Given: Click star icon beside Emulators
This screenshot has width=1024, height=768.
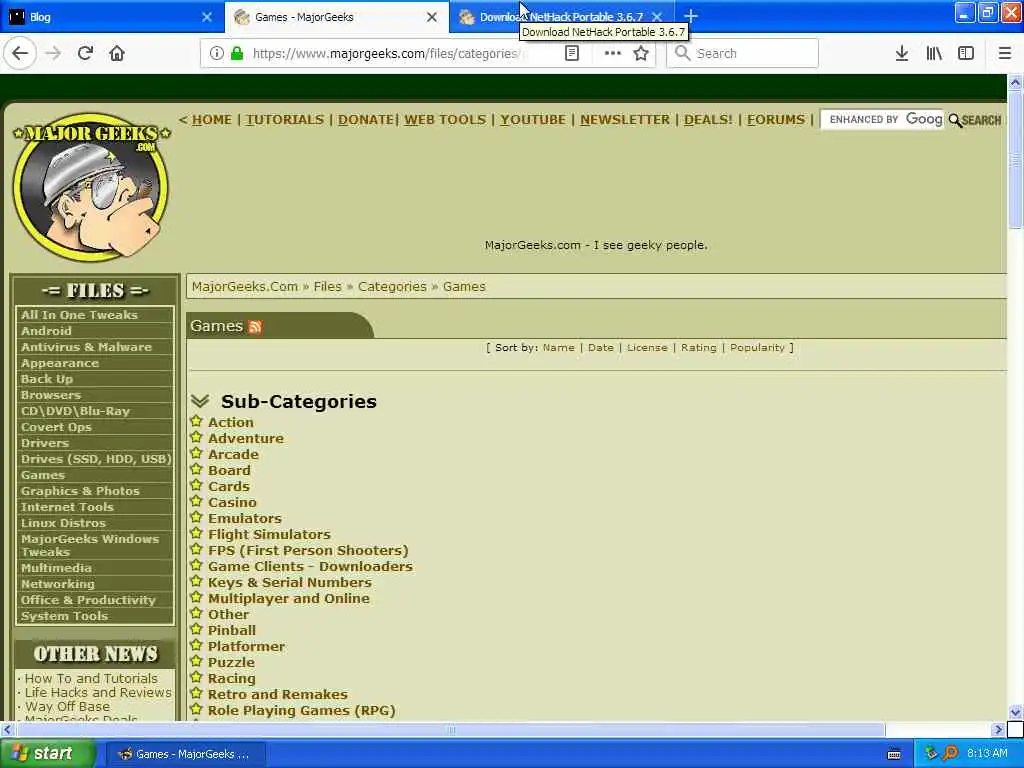Looking at the screenshot, I should pyautogui.click(x=197, y=517).
